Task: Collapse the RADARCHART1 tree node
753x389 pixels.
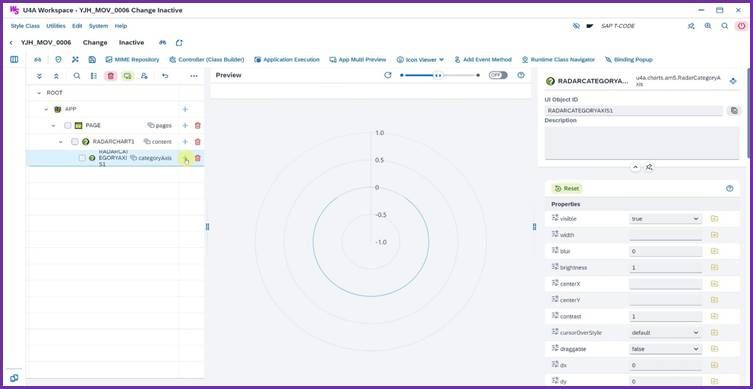Action: (x=61, y=142)
